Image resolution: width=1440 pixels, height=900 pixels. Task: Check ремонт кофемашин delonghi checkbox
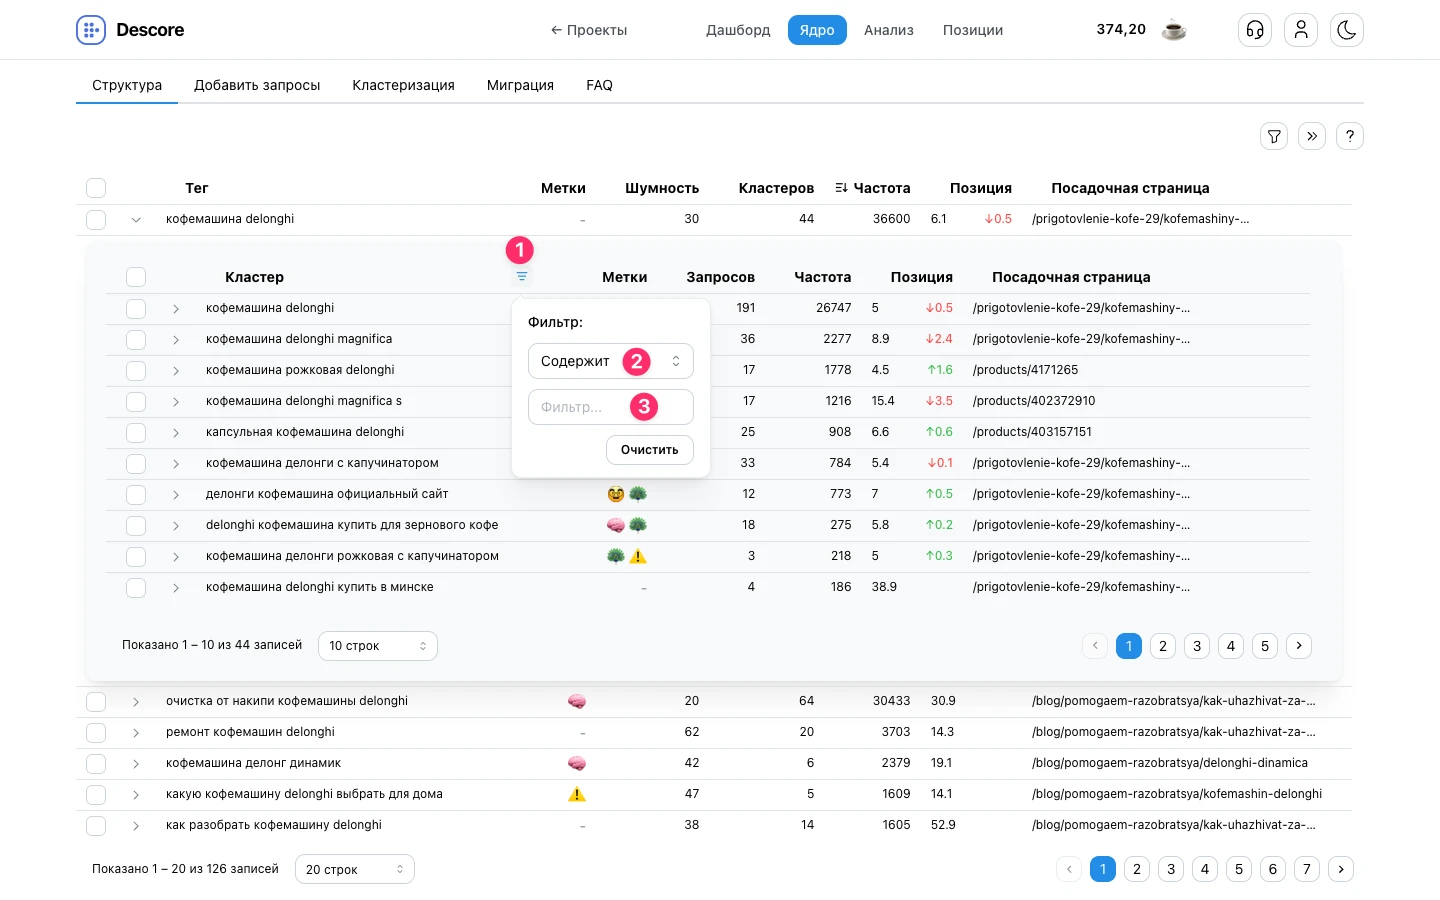(x=96, y=732)
